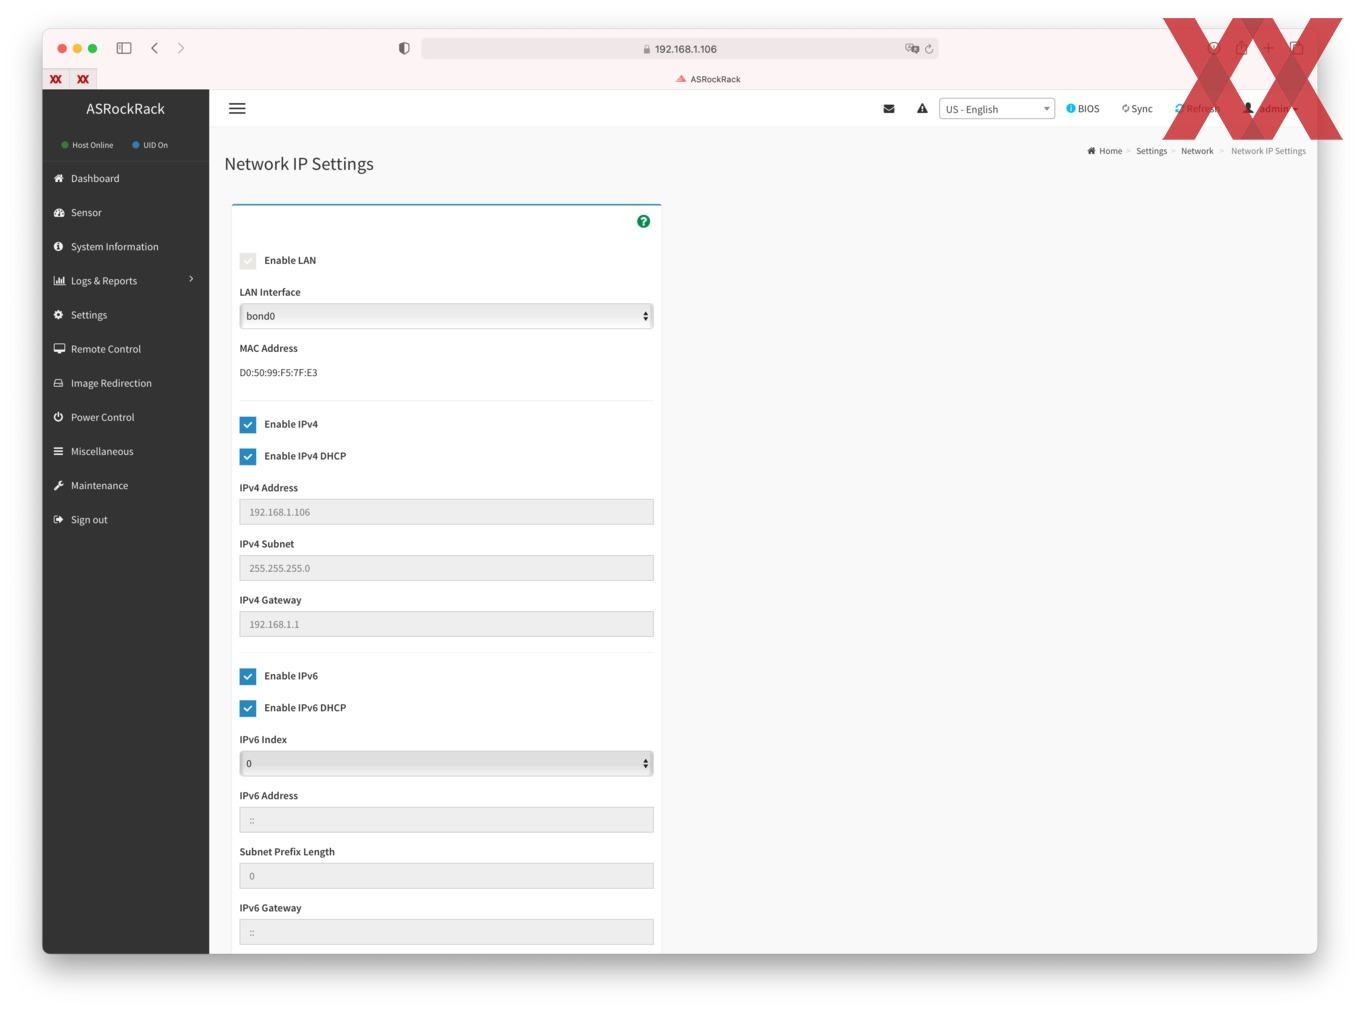Open the US - English language dropdown
This screenshot has width=1360, height=1010.
pos(997,109)
